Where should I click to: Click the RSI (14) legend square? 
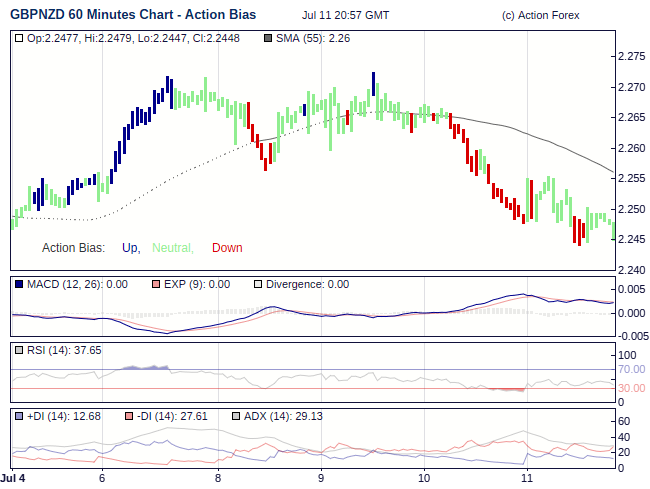19,350
